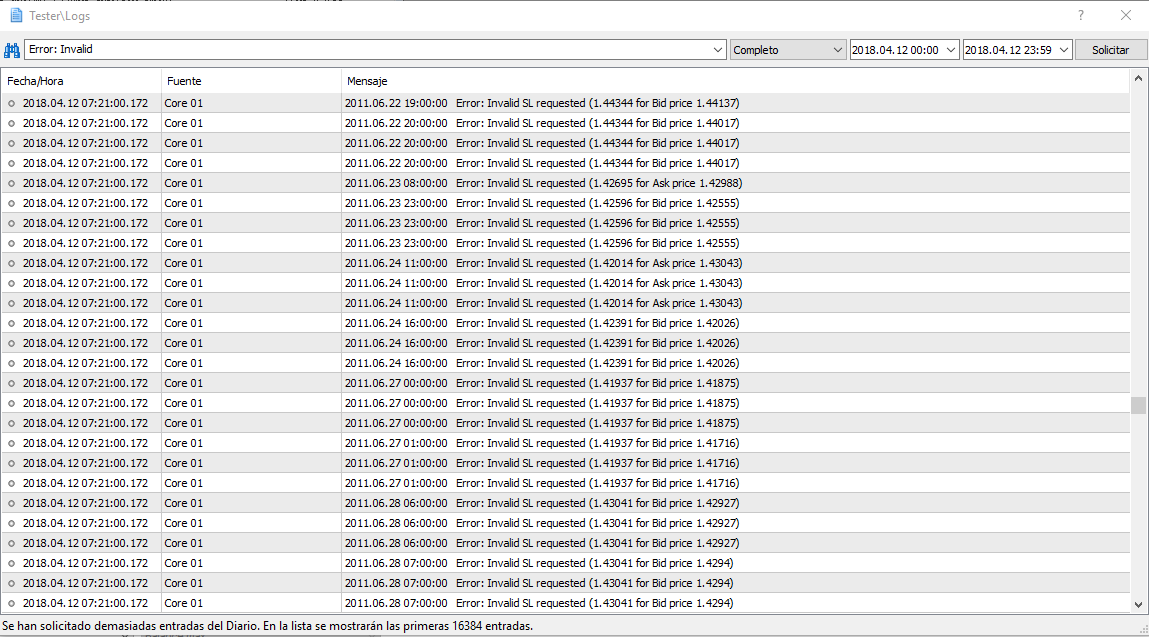Sort by the Fuente column header
The height and width of the screenshot is (637, 1149).
click(x=251, y=81)
